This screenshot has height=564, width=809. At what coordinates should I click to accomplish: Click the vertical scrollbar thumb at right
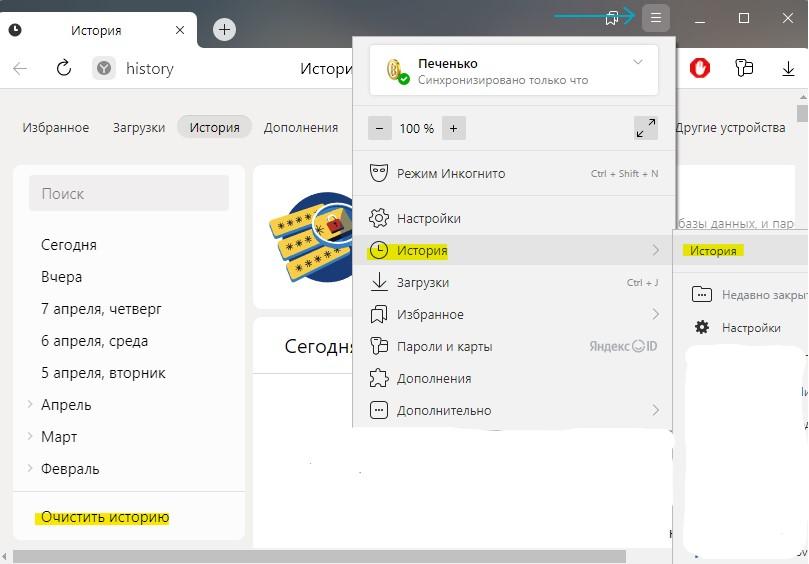pos(802,114)
